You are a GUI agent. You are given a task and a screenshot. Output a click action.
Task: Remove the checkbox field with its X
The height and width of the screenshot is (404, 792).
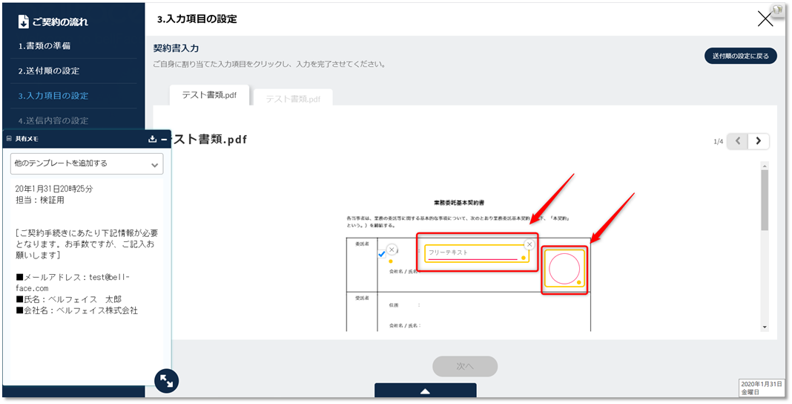391,249
